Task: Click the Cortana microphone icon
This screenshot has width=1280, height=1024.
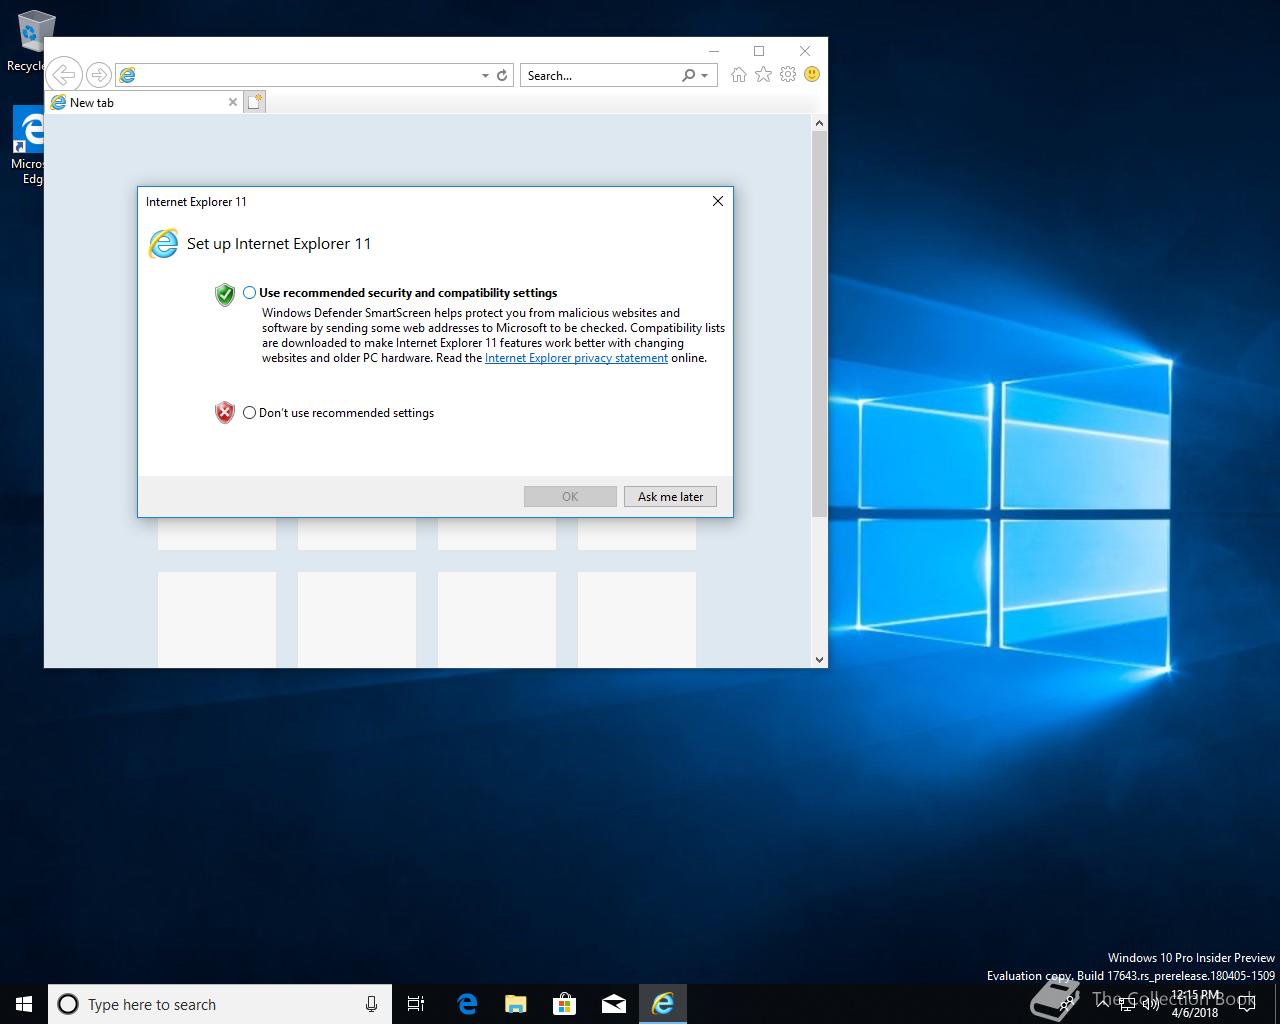Action: pos(371,1004)
